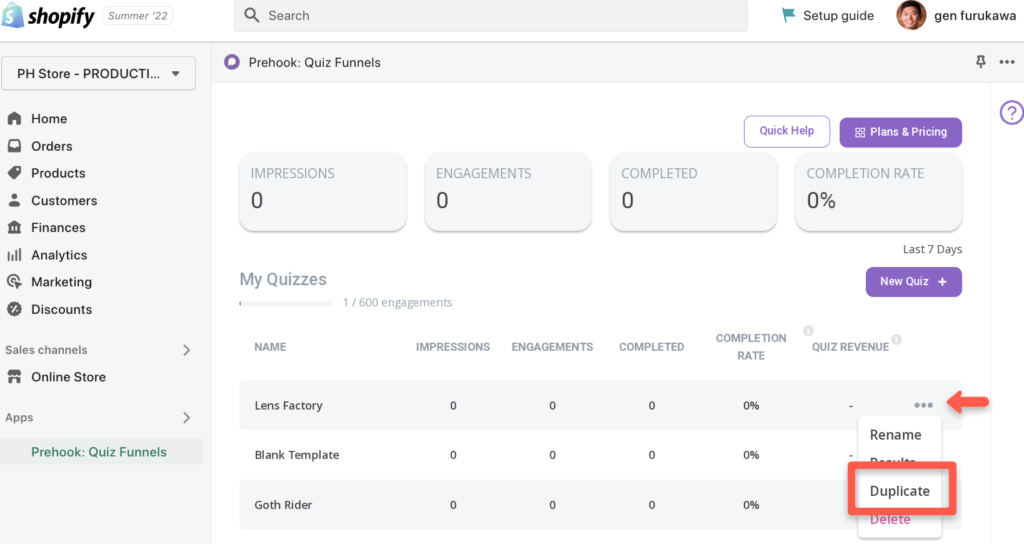Image resolution: width=1024 pixels, height=544 pixels.
Task: Click the Last 7 Days label
Action: [932, 249]
